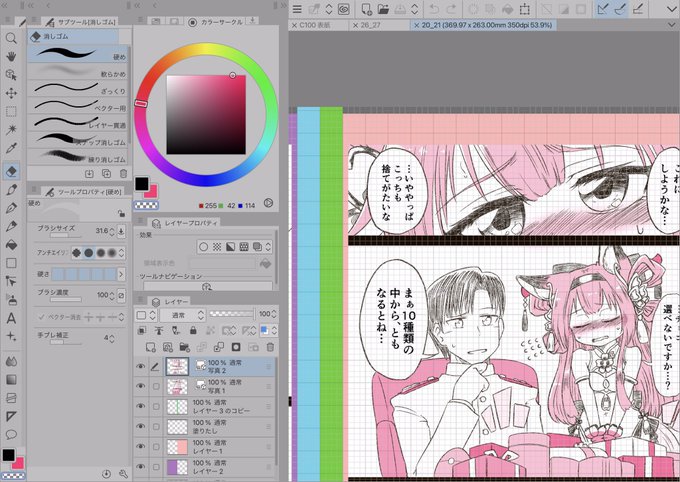
Task: Select the Gradient tool
Action: pos(11,380)
